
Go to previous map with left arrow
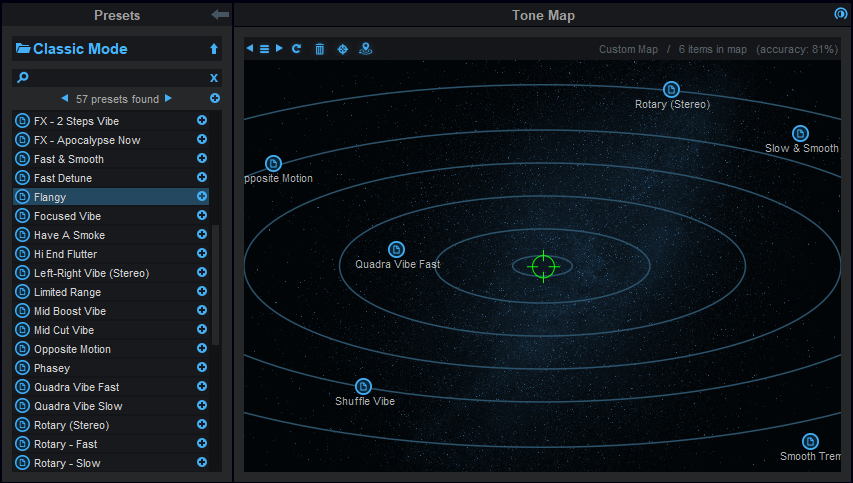(x=250, y=49)
